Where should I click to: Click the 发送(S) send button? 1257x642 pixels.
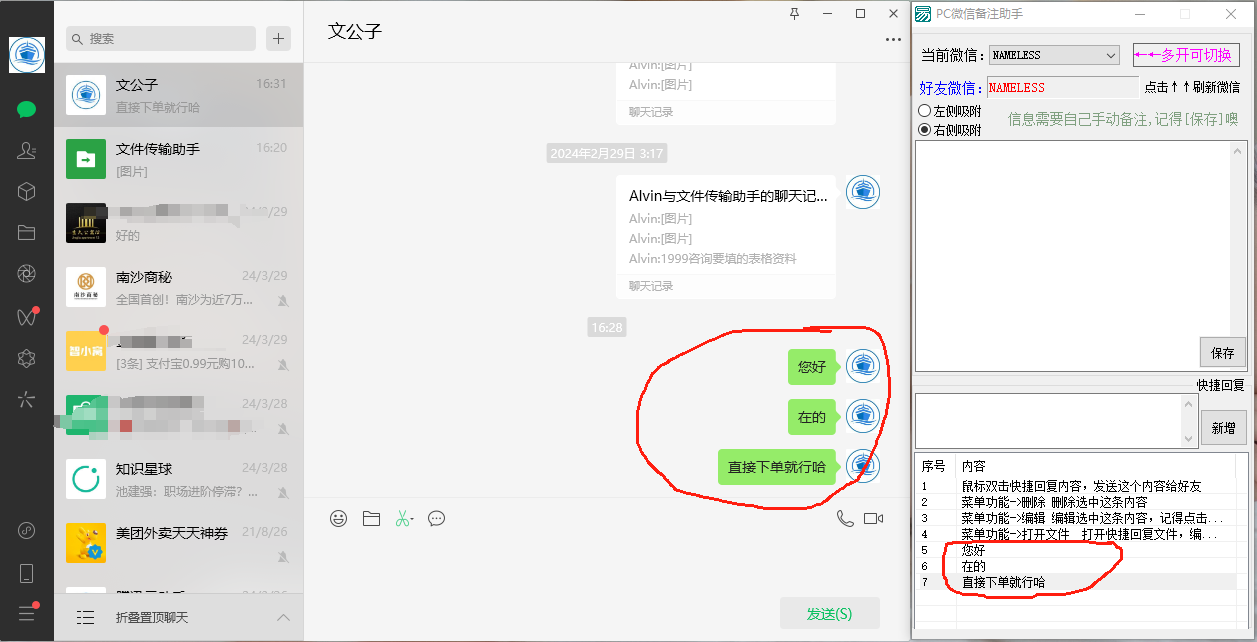tap(830, 613)
